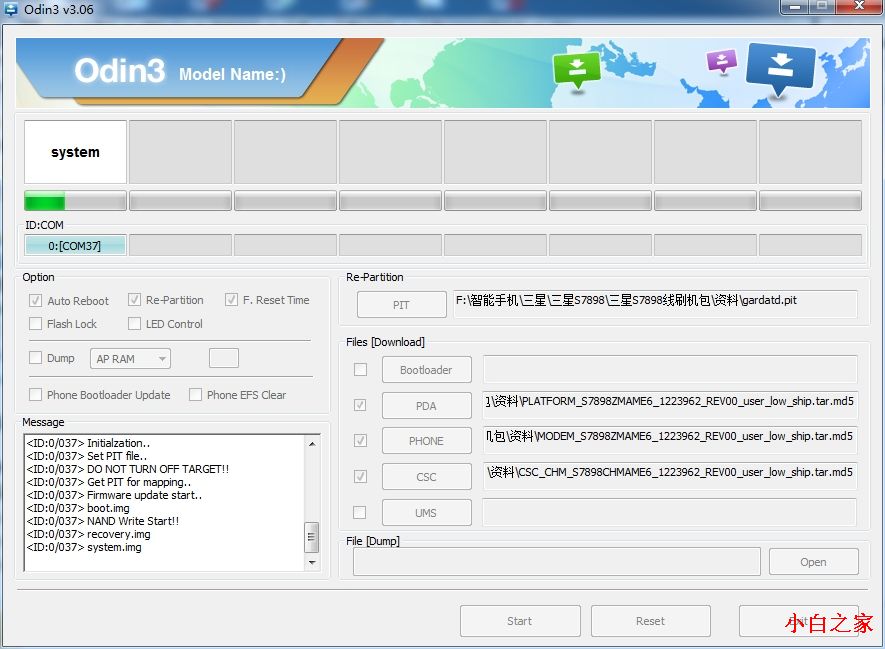Image resolution: width=885 pixels, height=649 pixels.
Task: Enable the LED Control option
Action: point(134,324)
